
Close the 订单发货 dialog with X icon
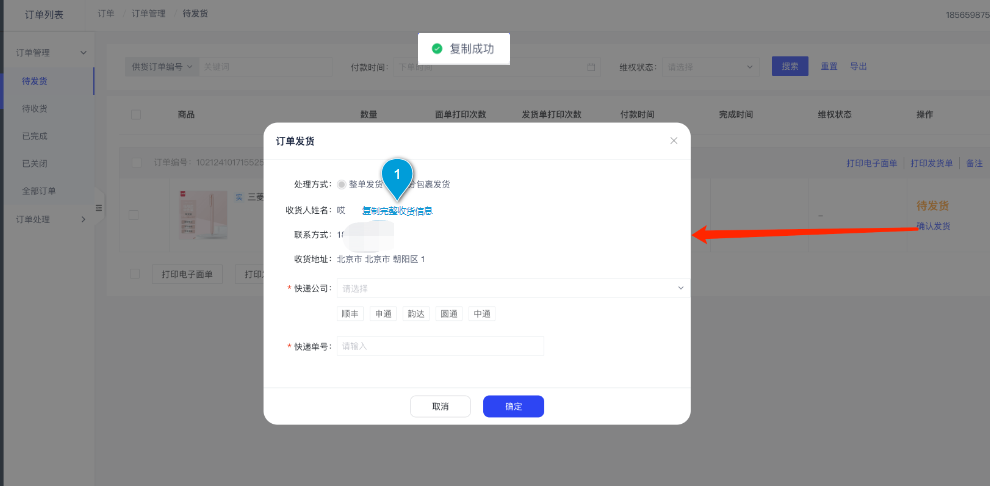tap(673, 141)
